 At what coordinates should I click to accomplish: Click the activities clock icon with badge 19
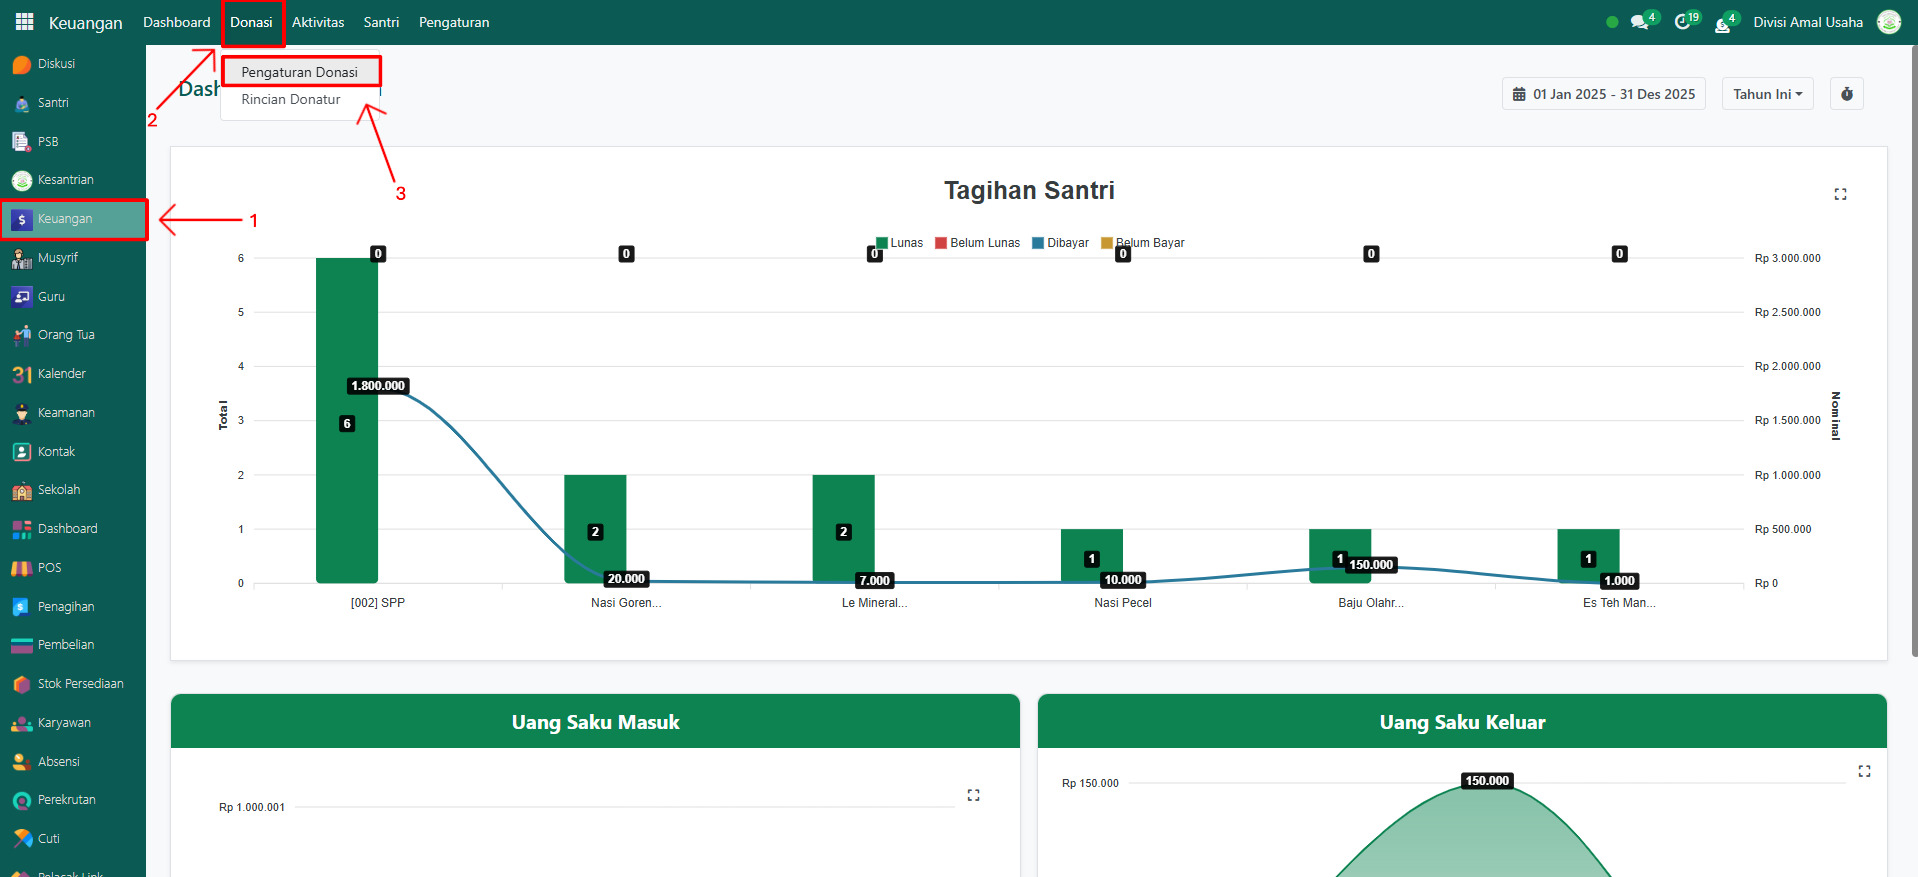1683,22
